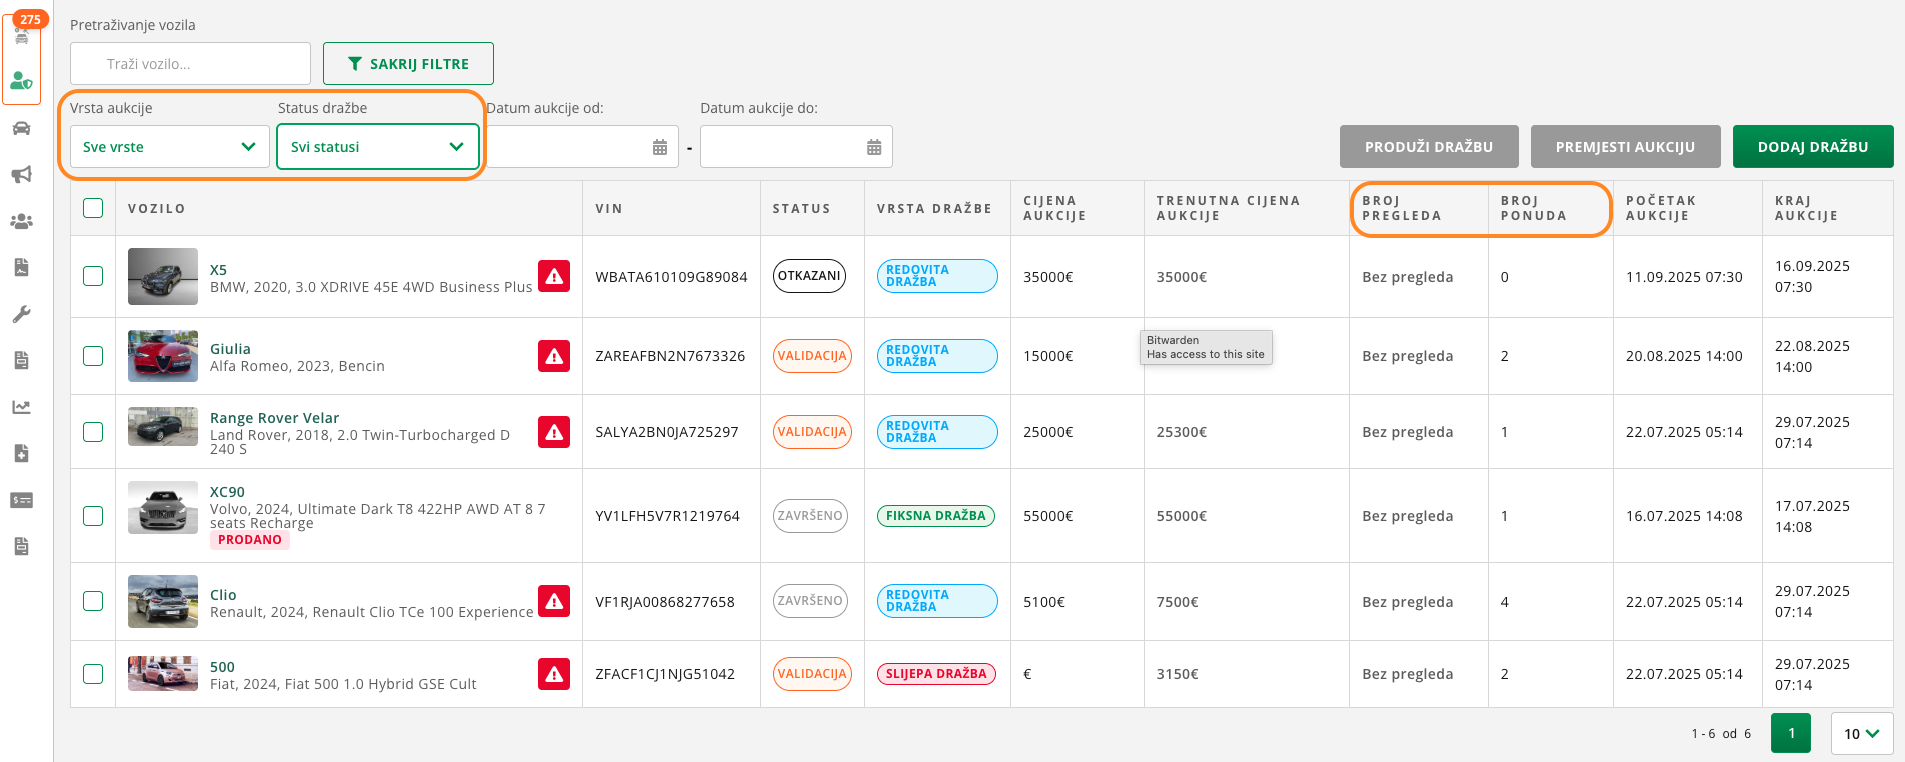
Task: Click the vehicle search input field
Action: pos(190,64)
